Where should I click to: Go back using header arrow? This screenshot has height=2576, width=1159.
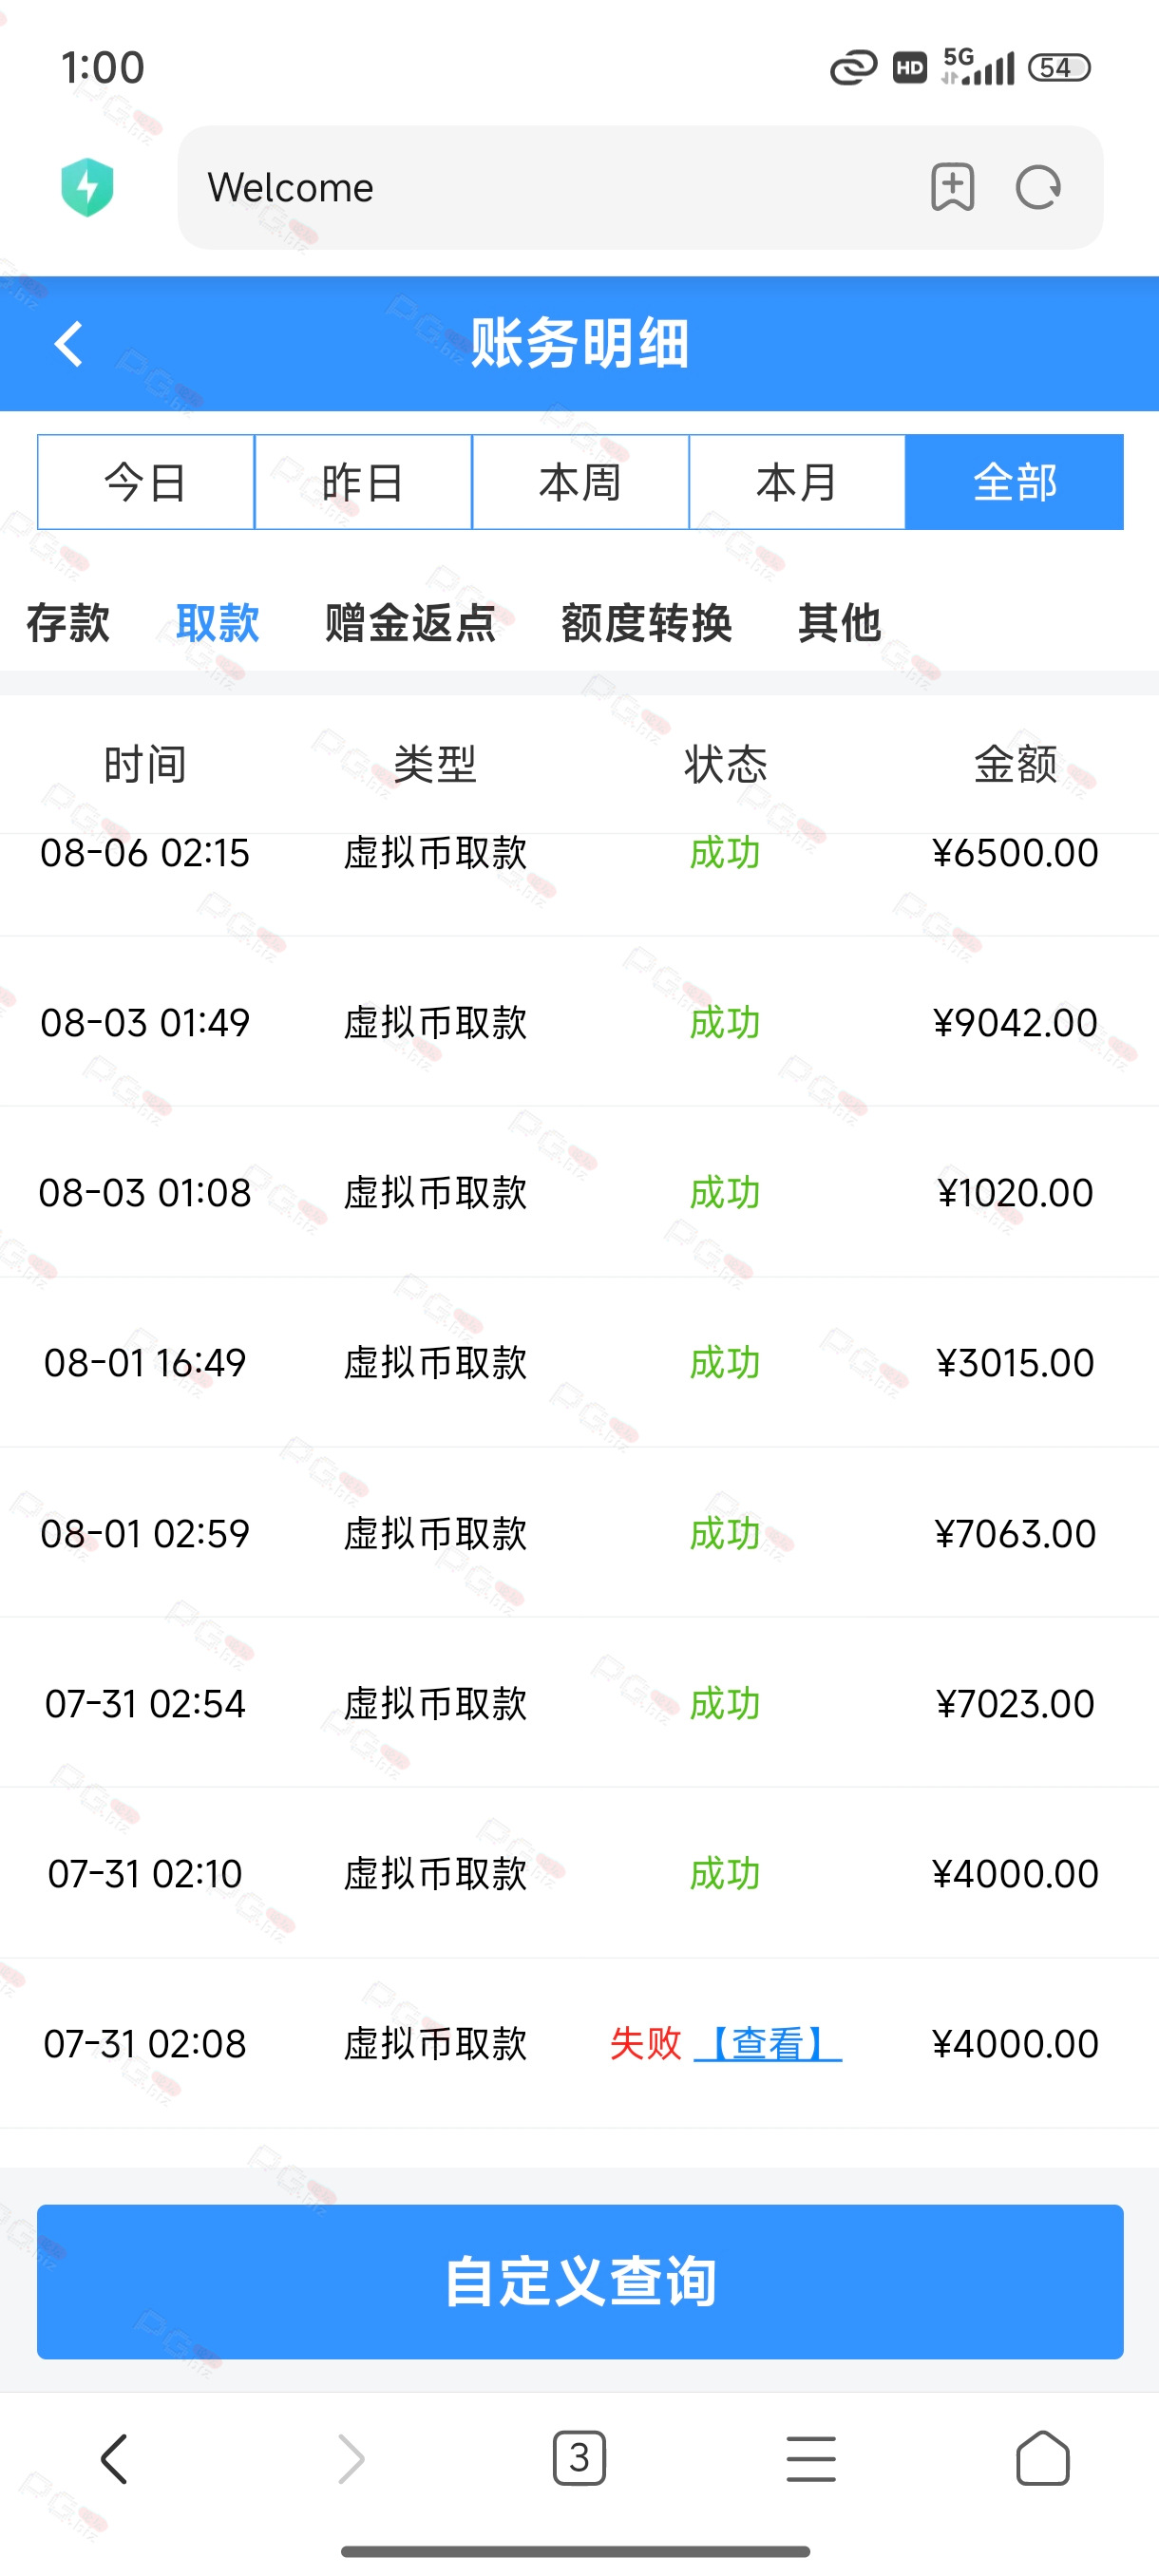(x=69, y=344)
